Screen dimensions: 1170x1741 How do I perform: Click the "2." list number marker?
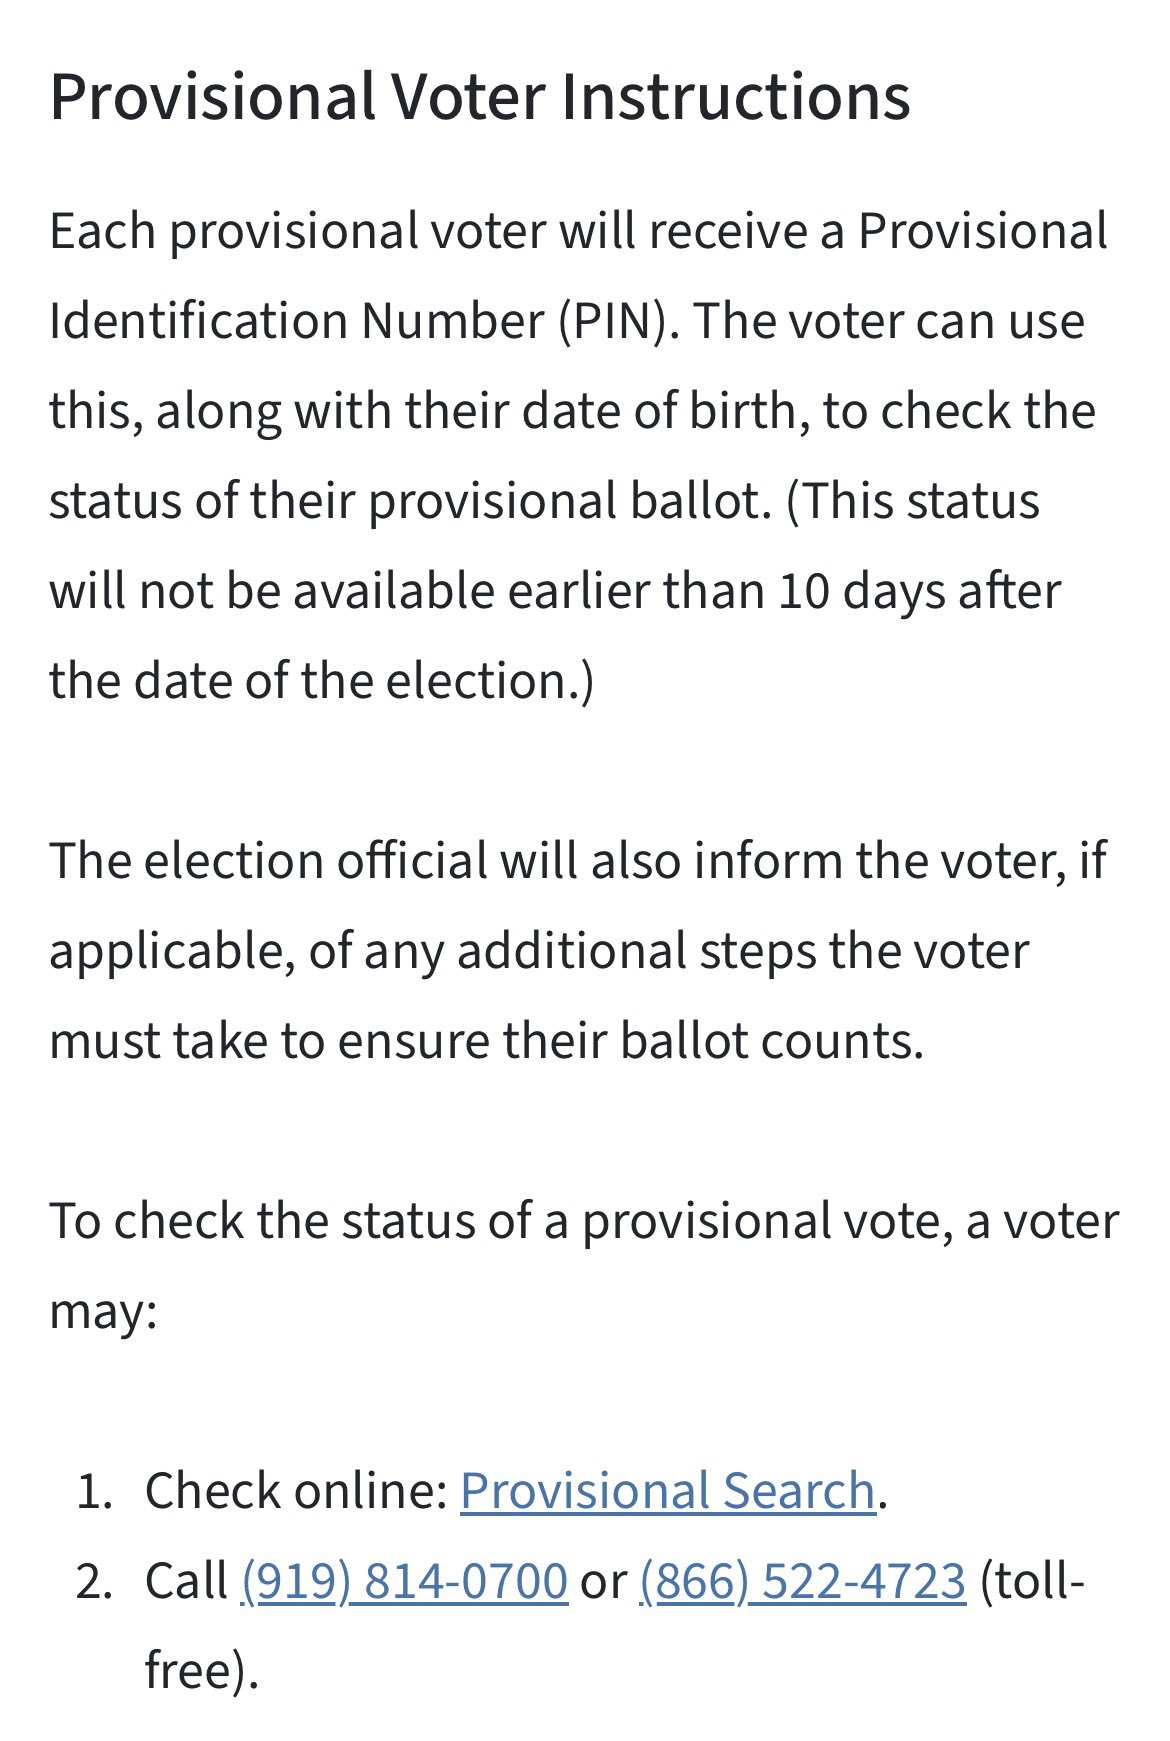[x=94, y=1582]
